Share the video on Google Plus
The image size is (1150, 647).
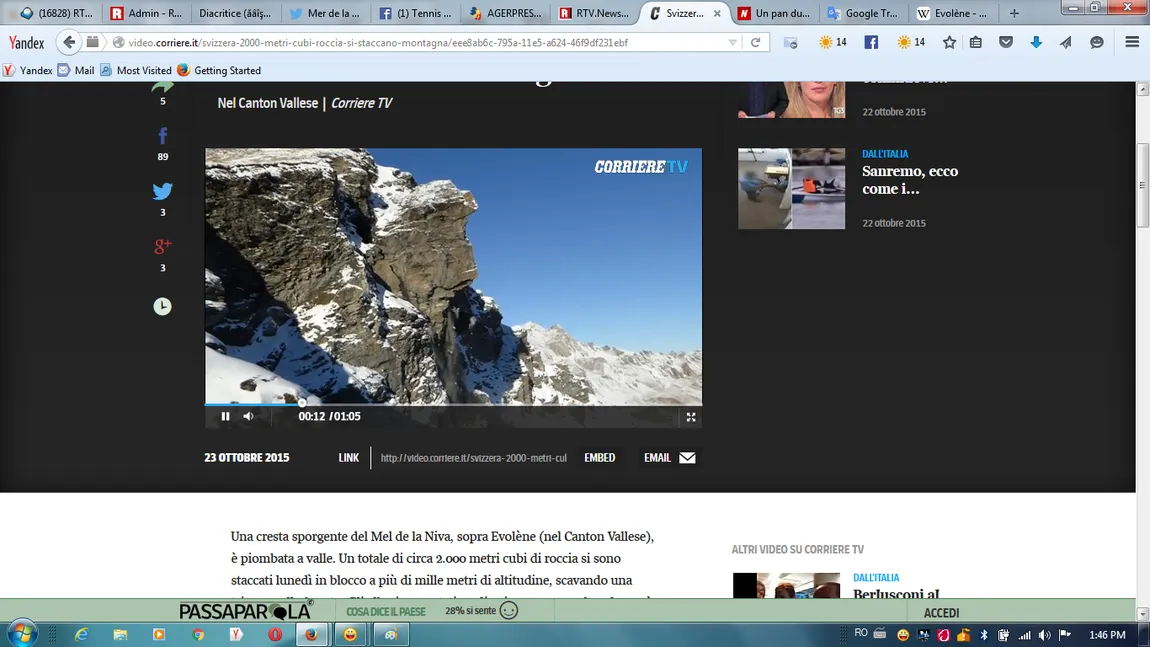point(163,246)
